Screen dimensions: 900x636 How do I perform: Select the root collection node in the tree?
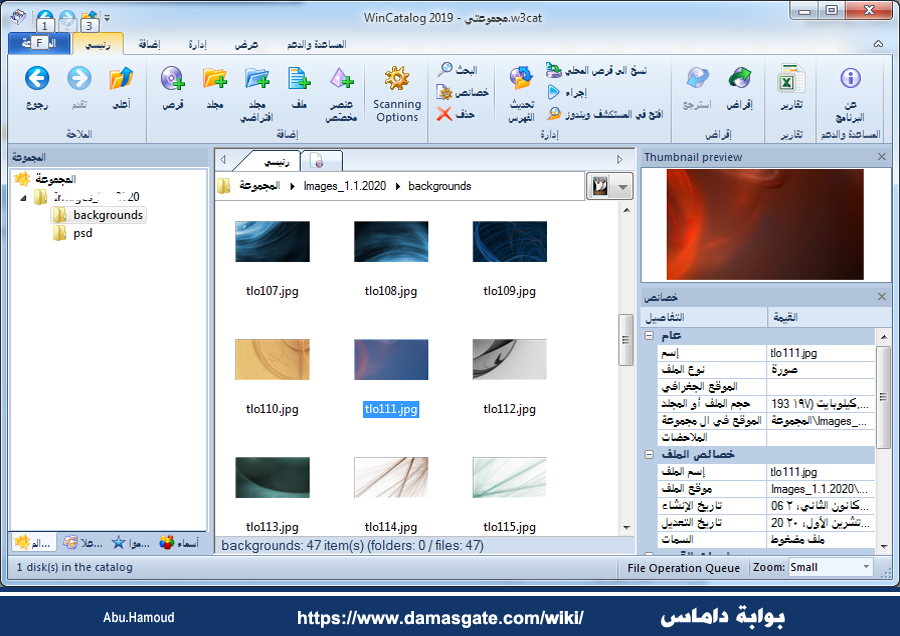46,179
